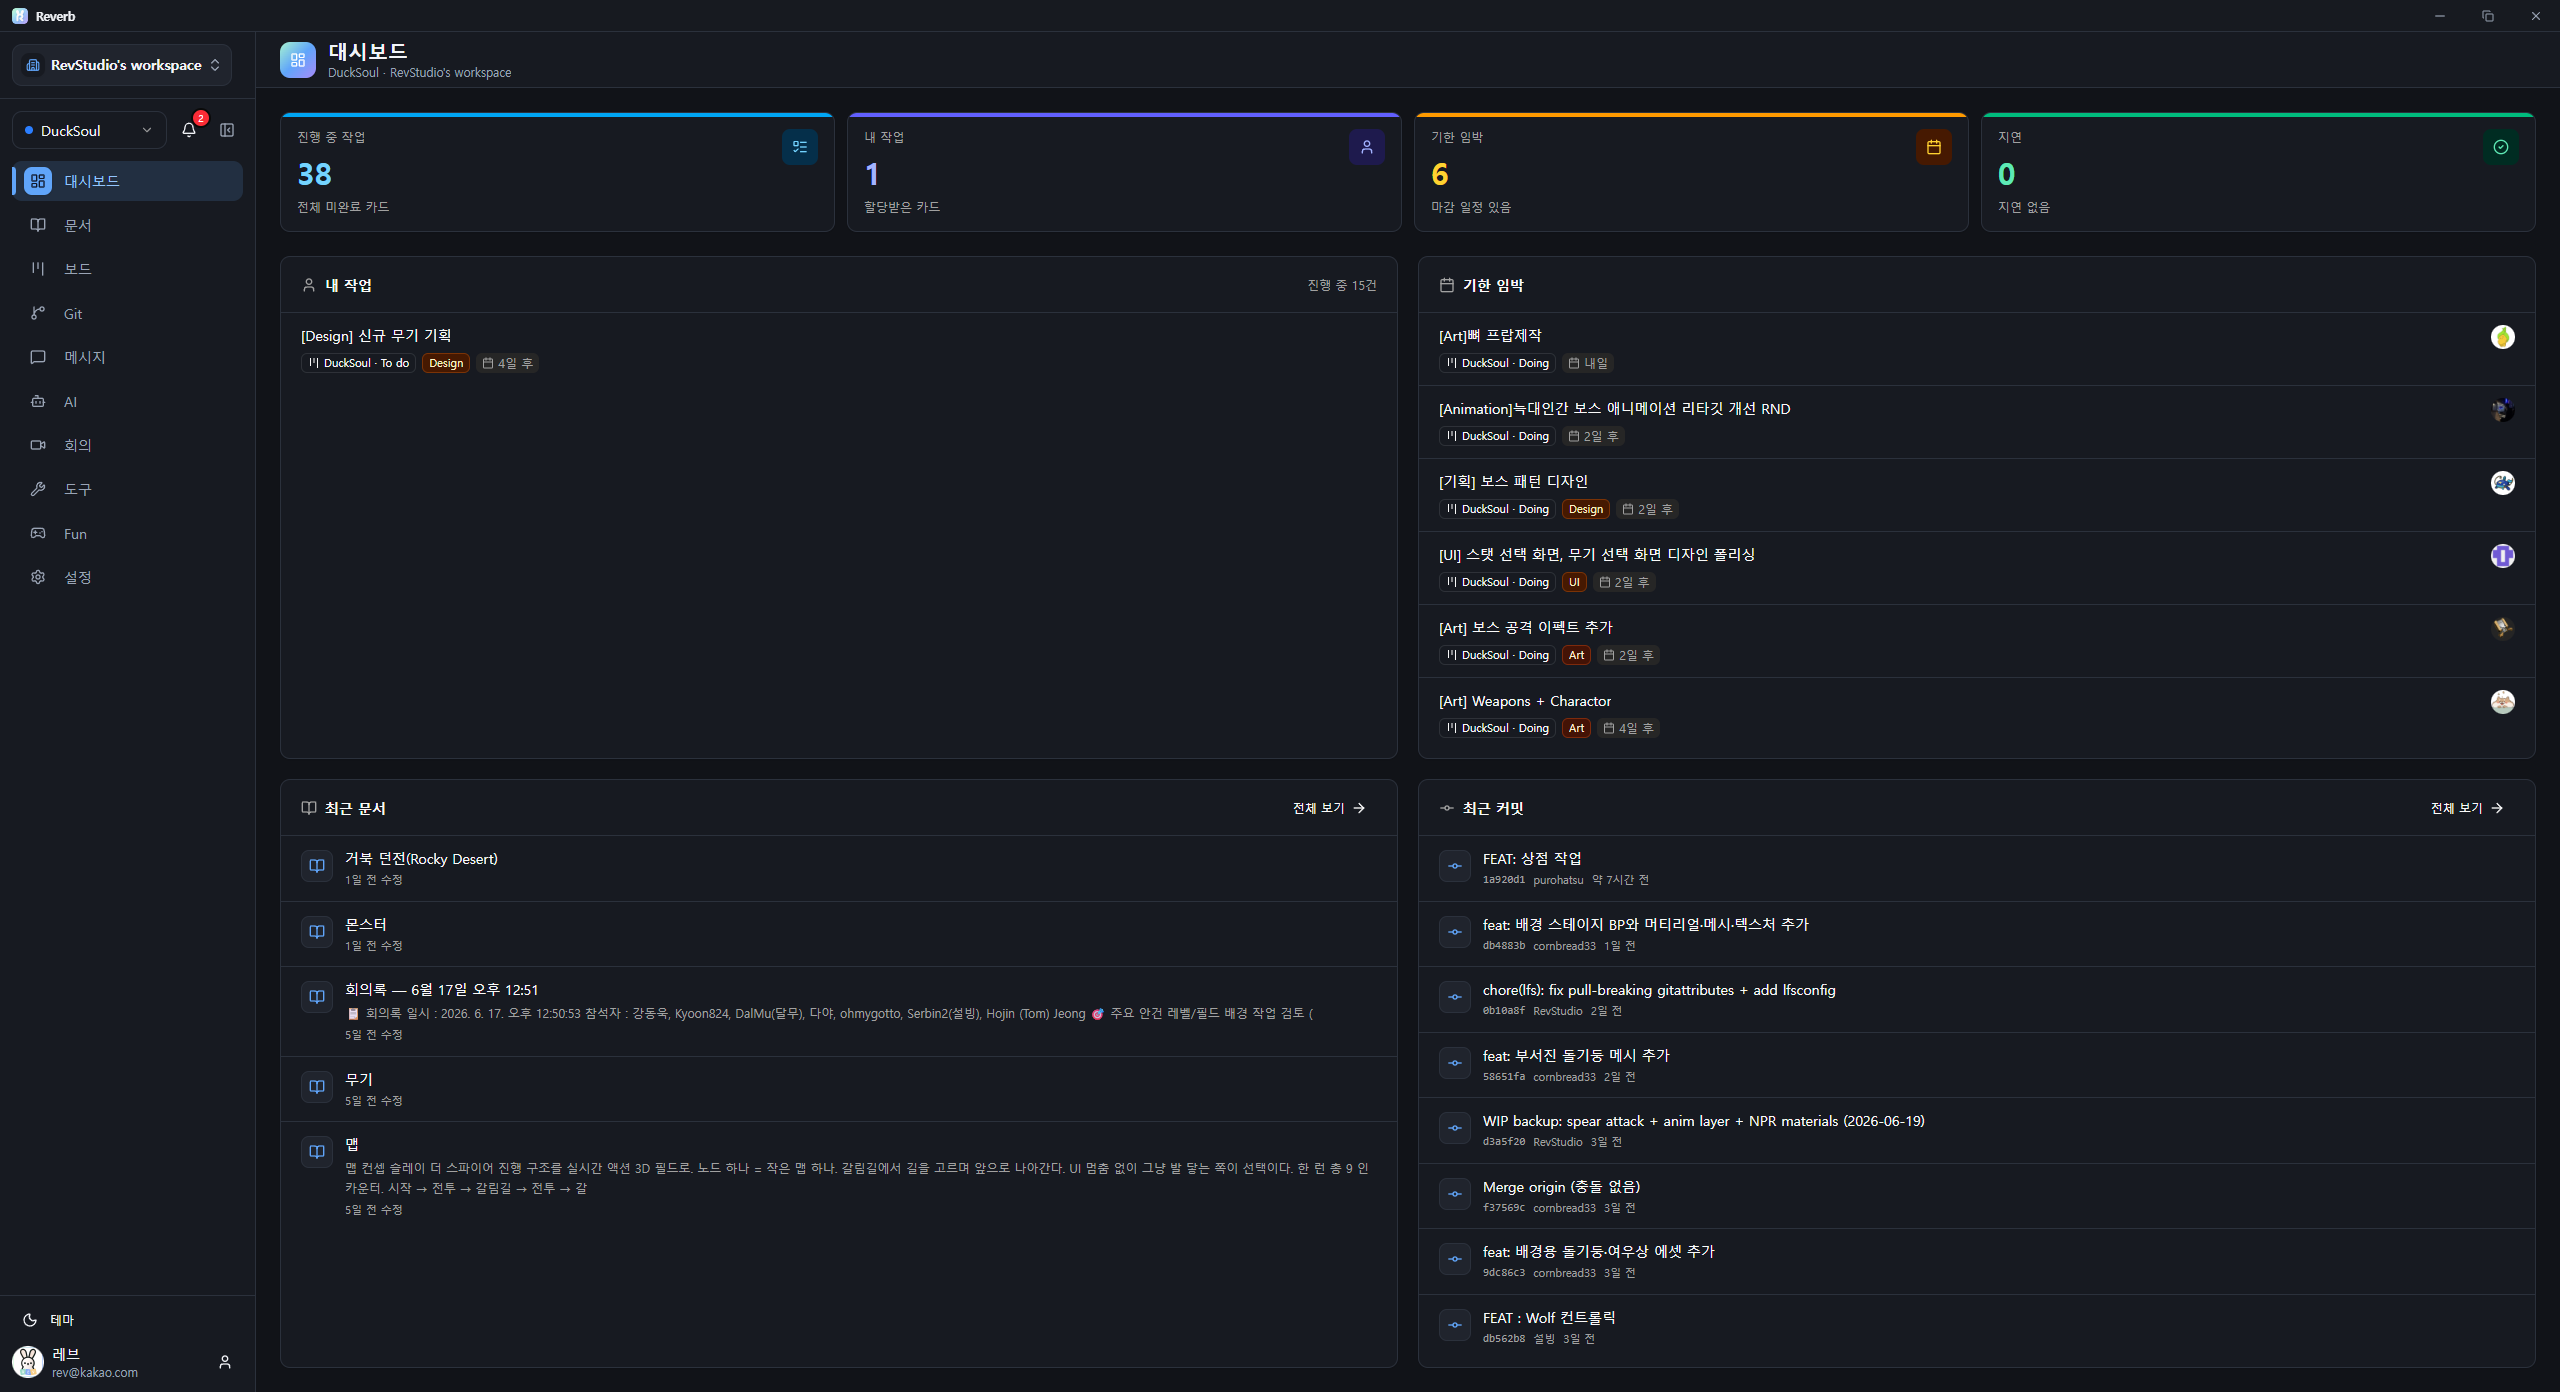Click 전체 보기 in 최근 커밋
This screenshot has height=1392, width=2560.
click(x=2467, y=808)
